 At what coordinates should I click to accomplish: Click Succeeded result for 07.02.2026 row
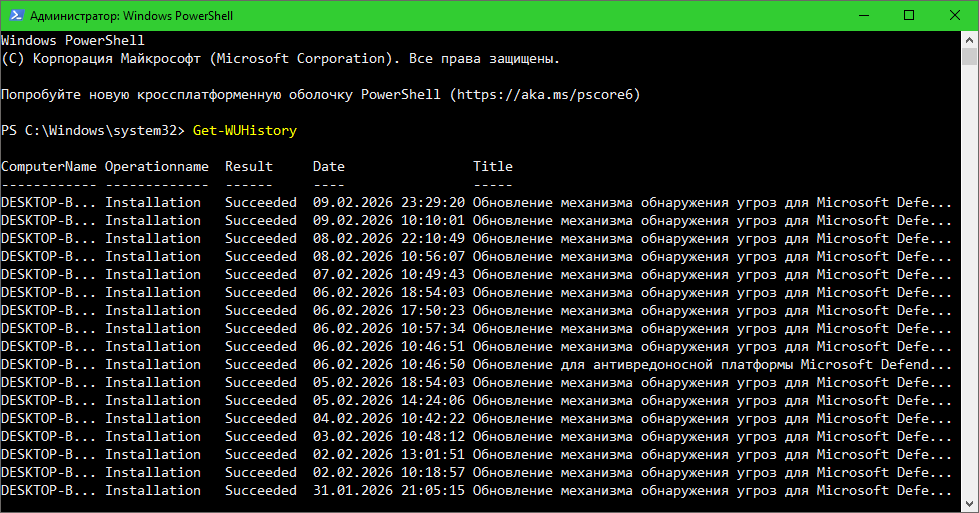pyautogui.click(x=260, y=275)
